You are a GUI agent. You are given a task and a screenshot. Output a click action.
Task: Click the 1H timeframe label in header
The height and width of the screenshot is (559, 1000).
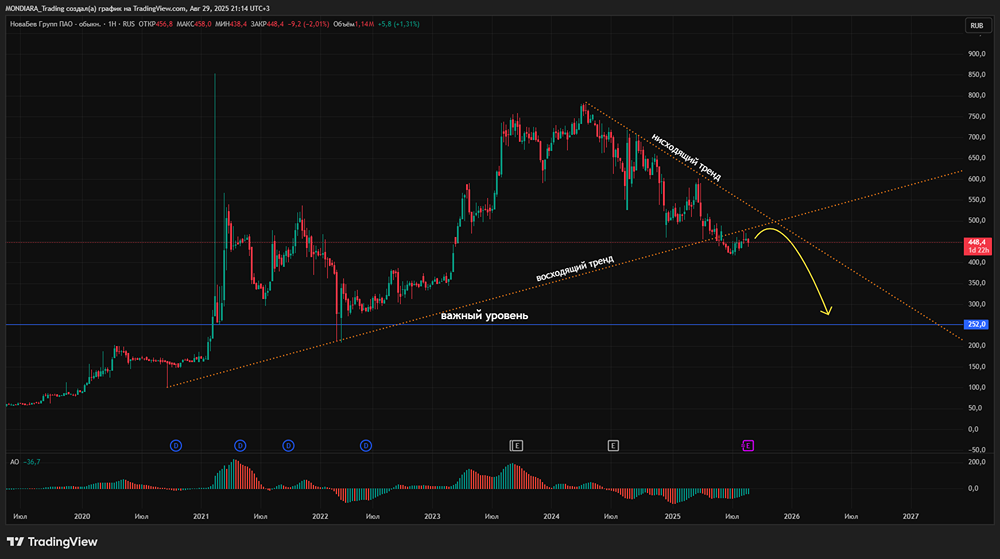pyautogui.click(x=112, y=24)
